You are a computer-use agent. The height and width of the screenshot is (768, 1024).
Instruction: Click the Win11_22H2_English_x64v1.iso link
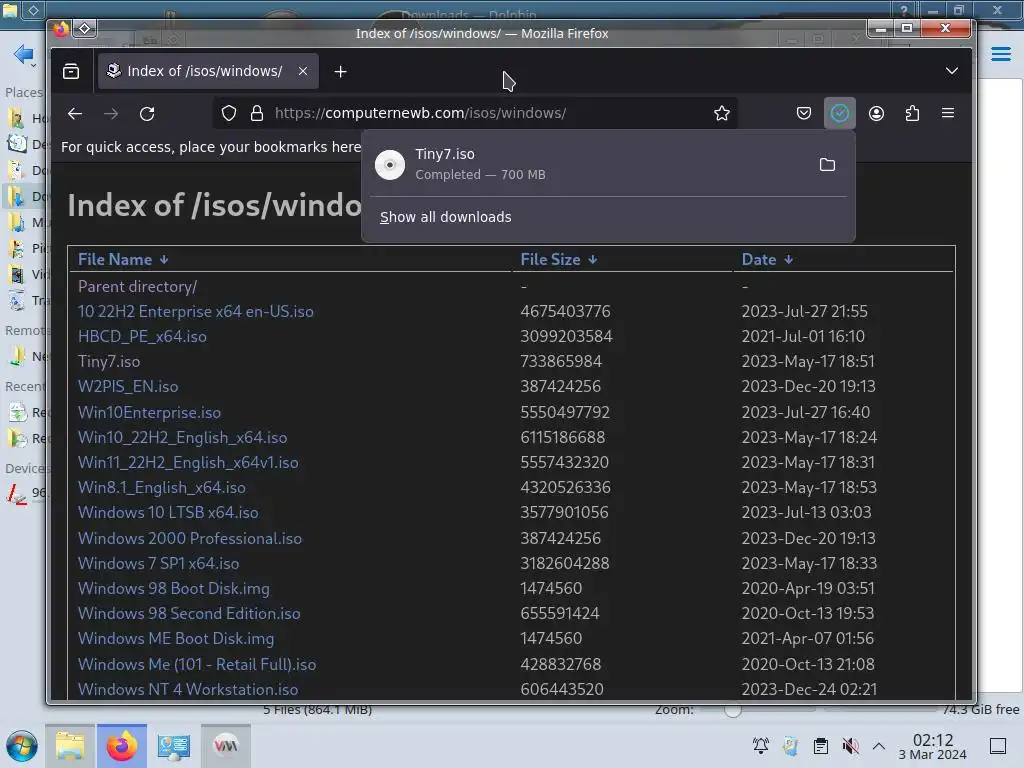point(187,462)
